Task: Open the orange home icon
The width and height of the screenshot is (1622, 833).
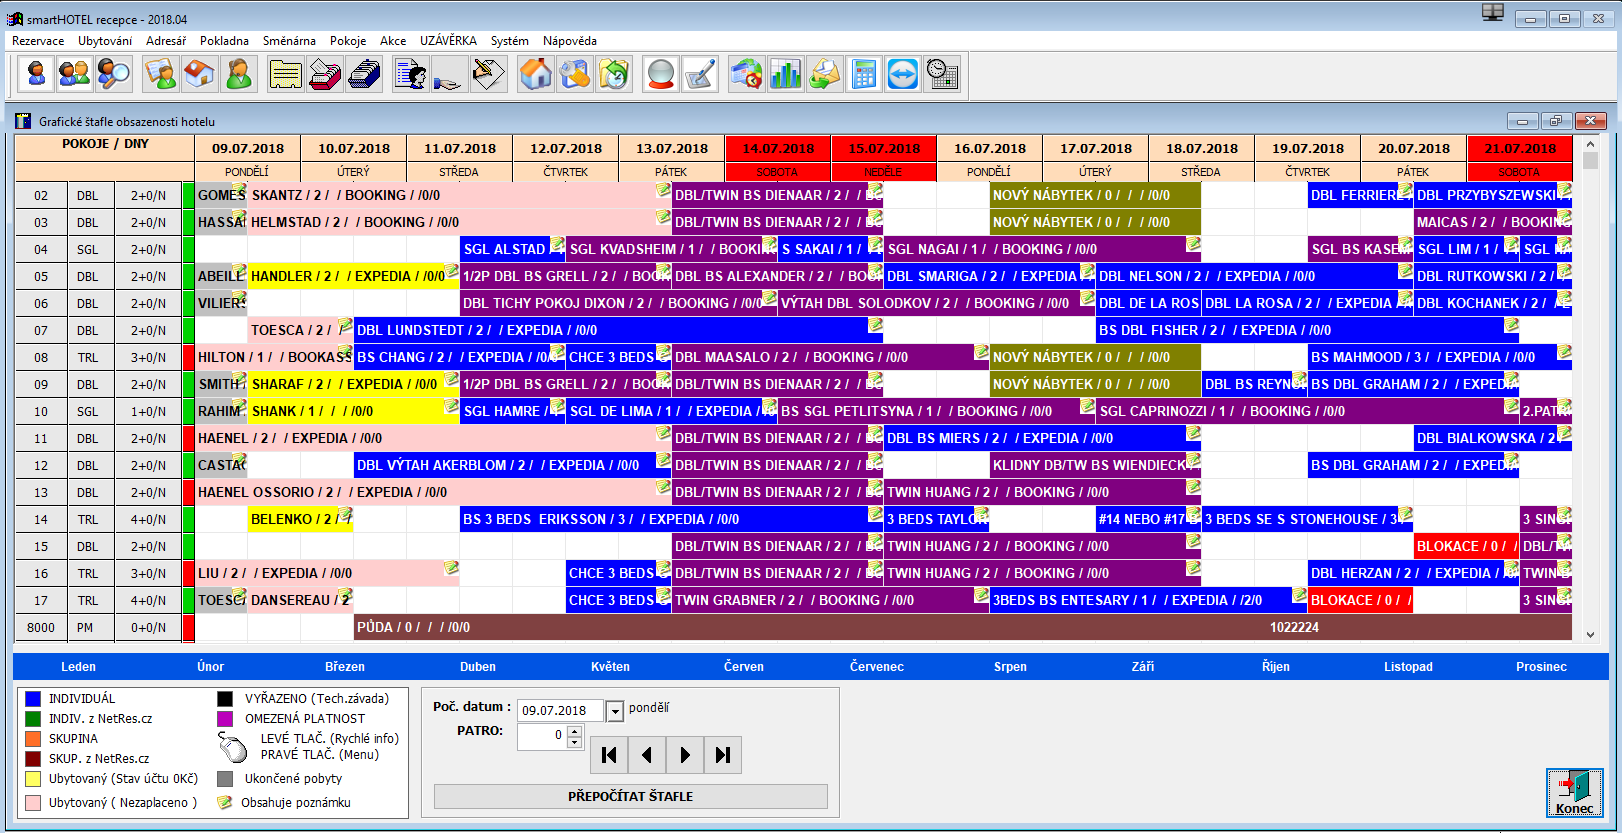Action: 536,74
